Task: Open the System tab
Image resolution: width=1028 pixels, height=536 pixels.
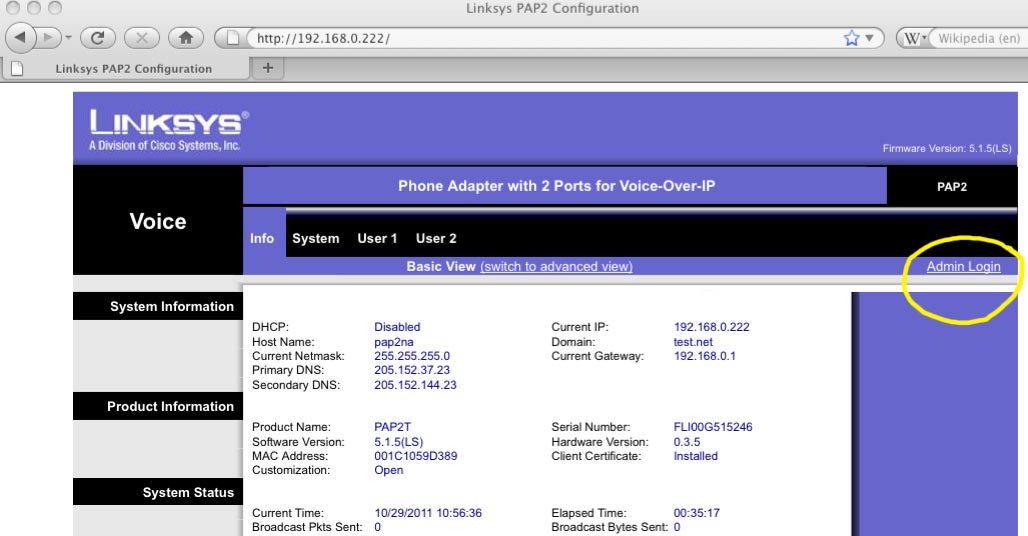Action: 316,239
